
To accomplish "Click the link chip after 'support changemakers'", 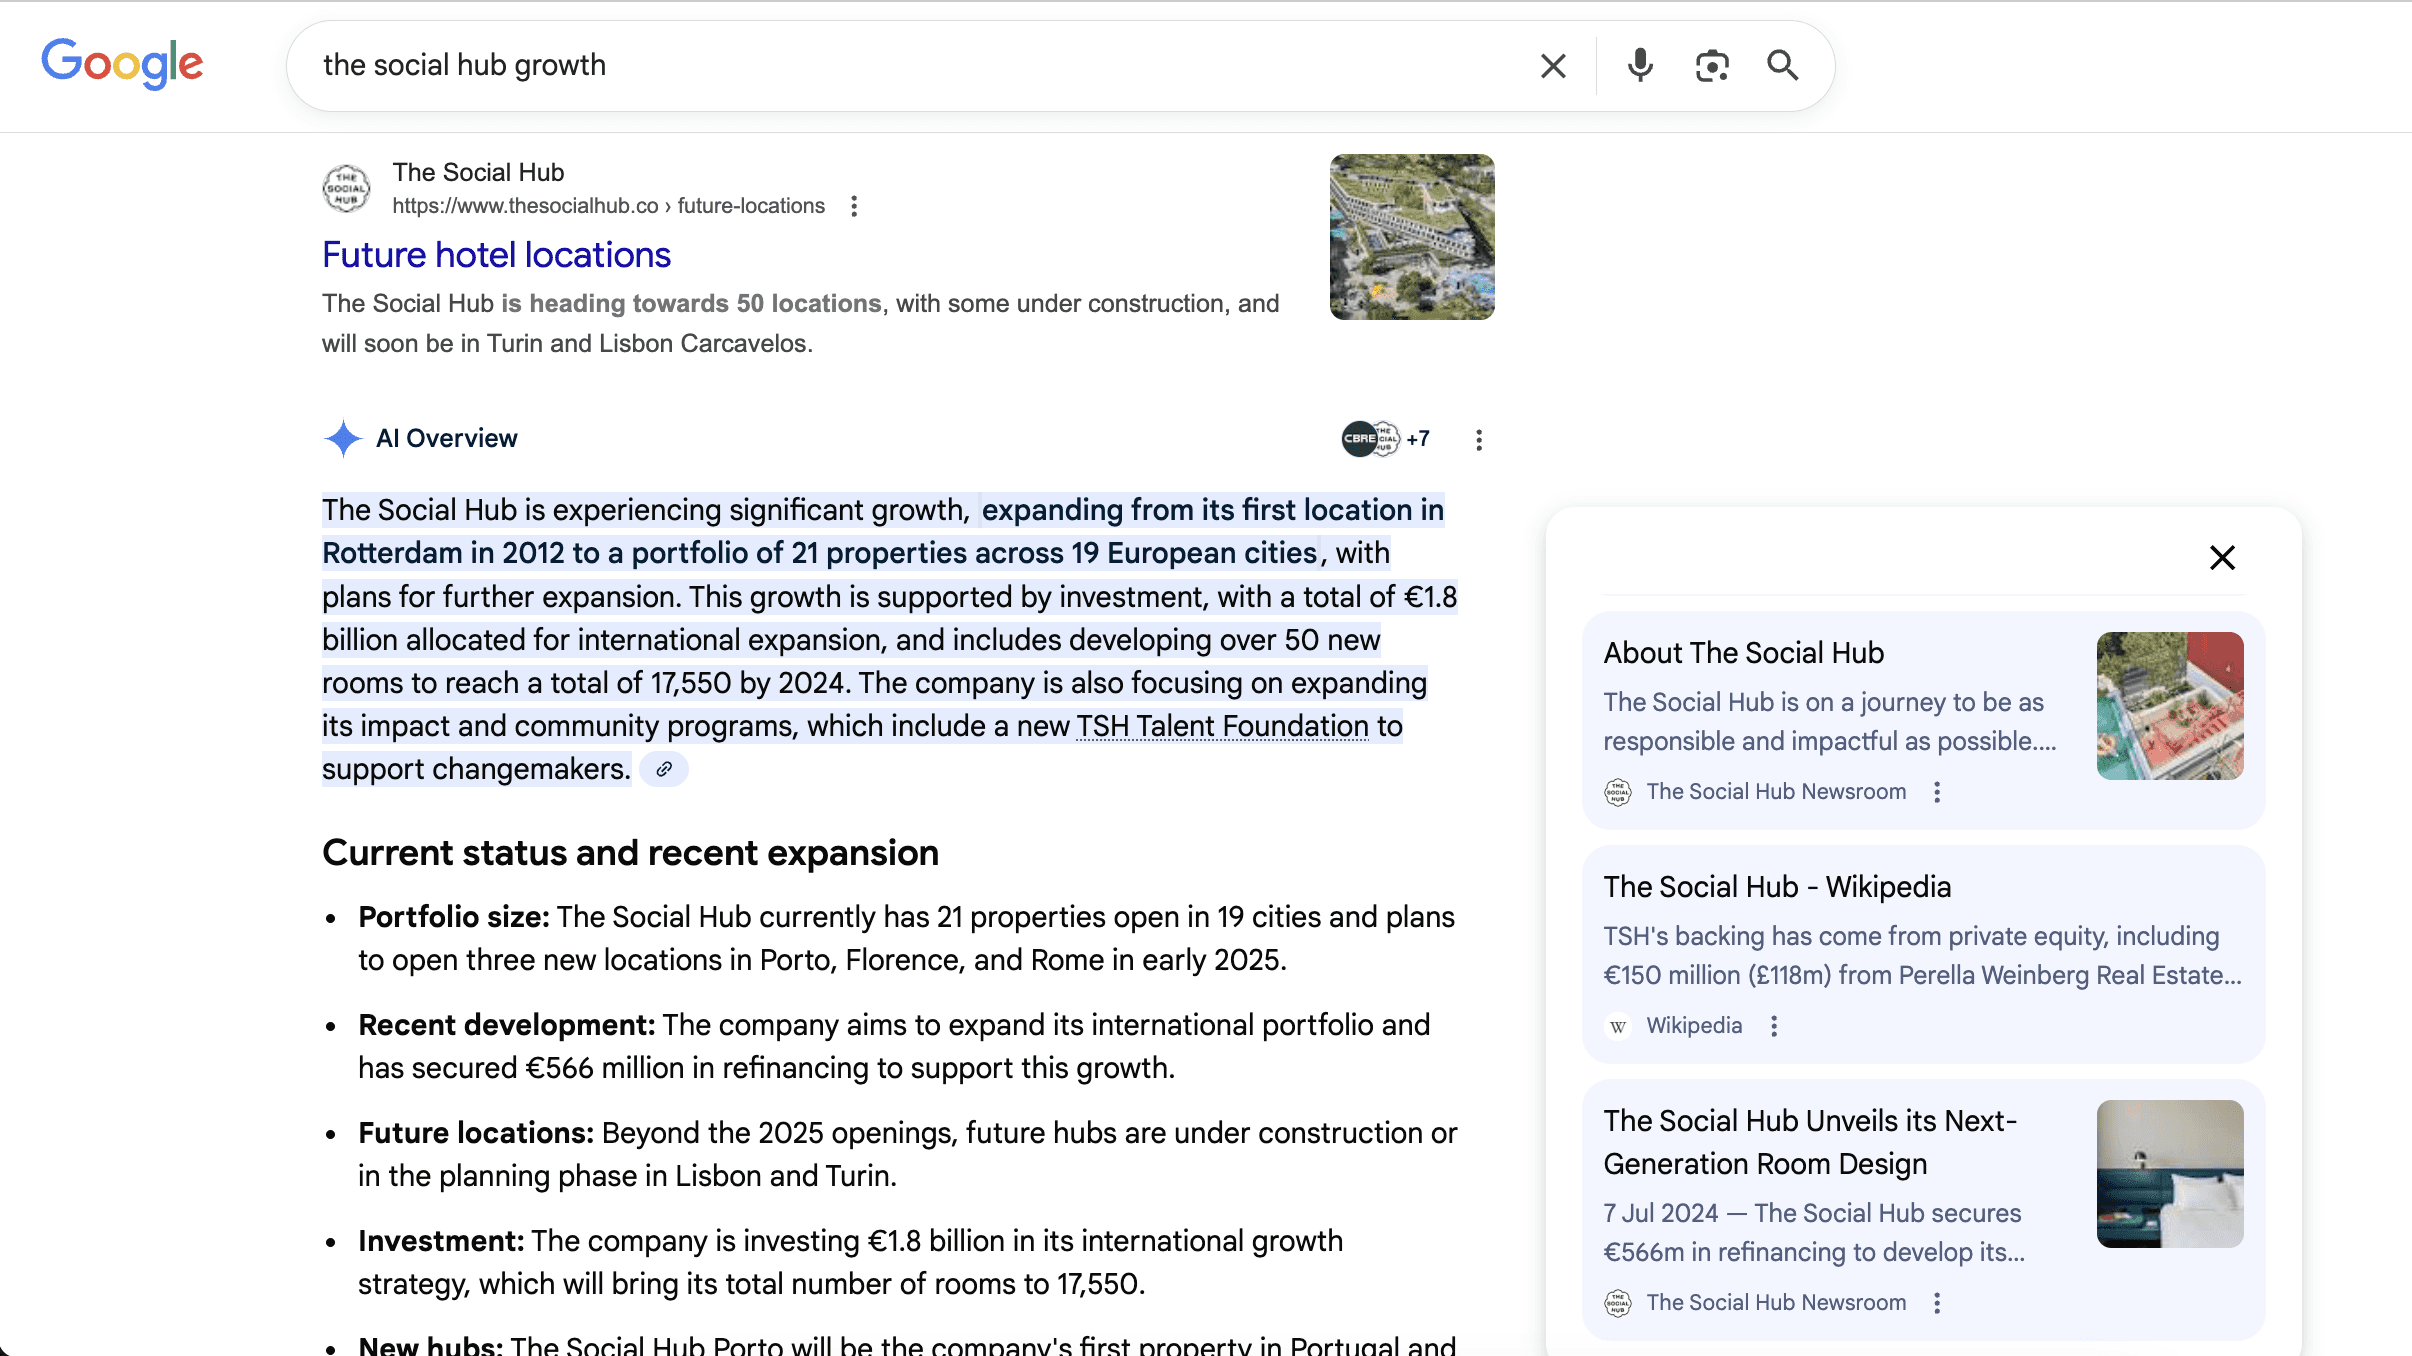I will (664, 769).
